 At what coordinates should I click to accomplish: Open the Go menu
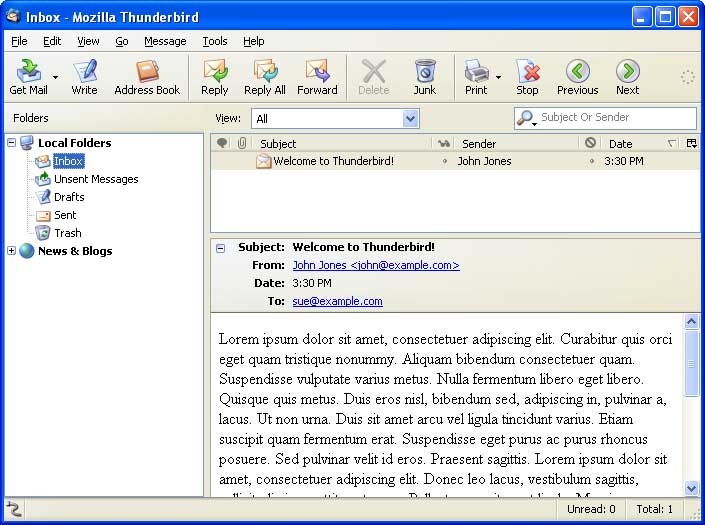pyautogui.click(x=122, y=41)
